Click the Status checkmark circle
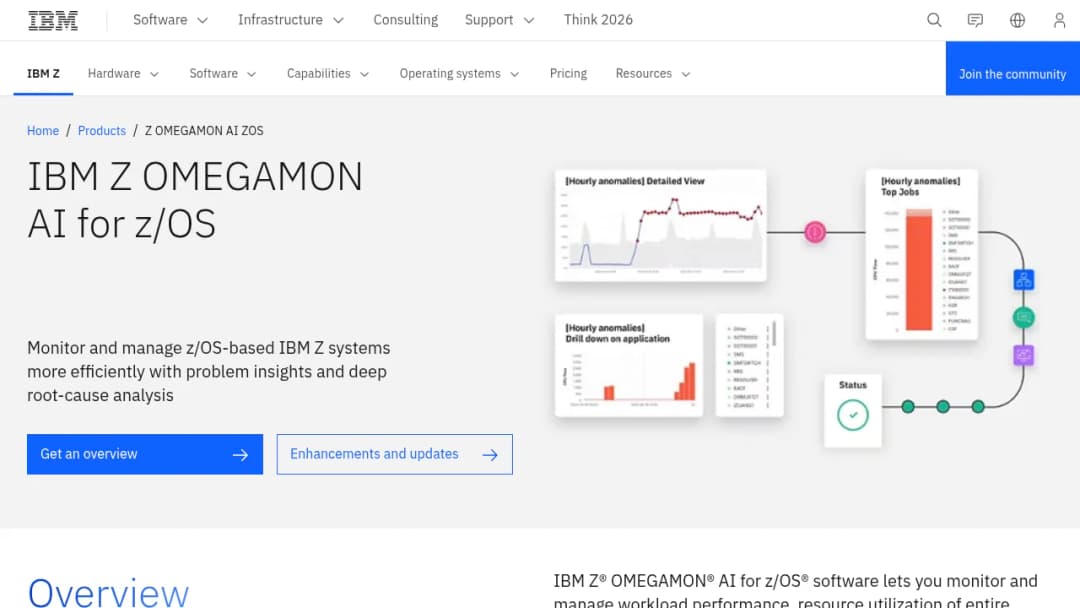The width and height of the screenshot is (1080, 608). click(x=853, y=415)
